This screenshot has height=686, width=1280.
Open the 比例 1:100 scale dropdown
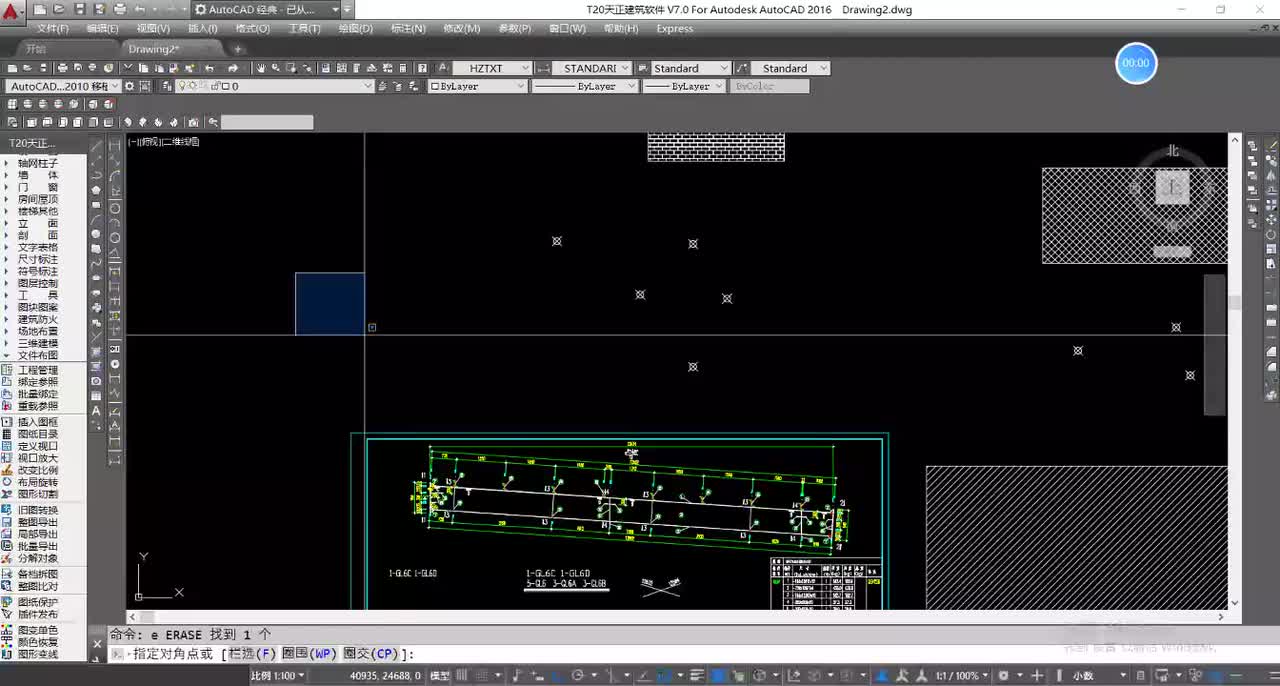pos(279,676)
